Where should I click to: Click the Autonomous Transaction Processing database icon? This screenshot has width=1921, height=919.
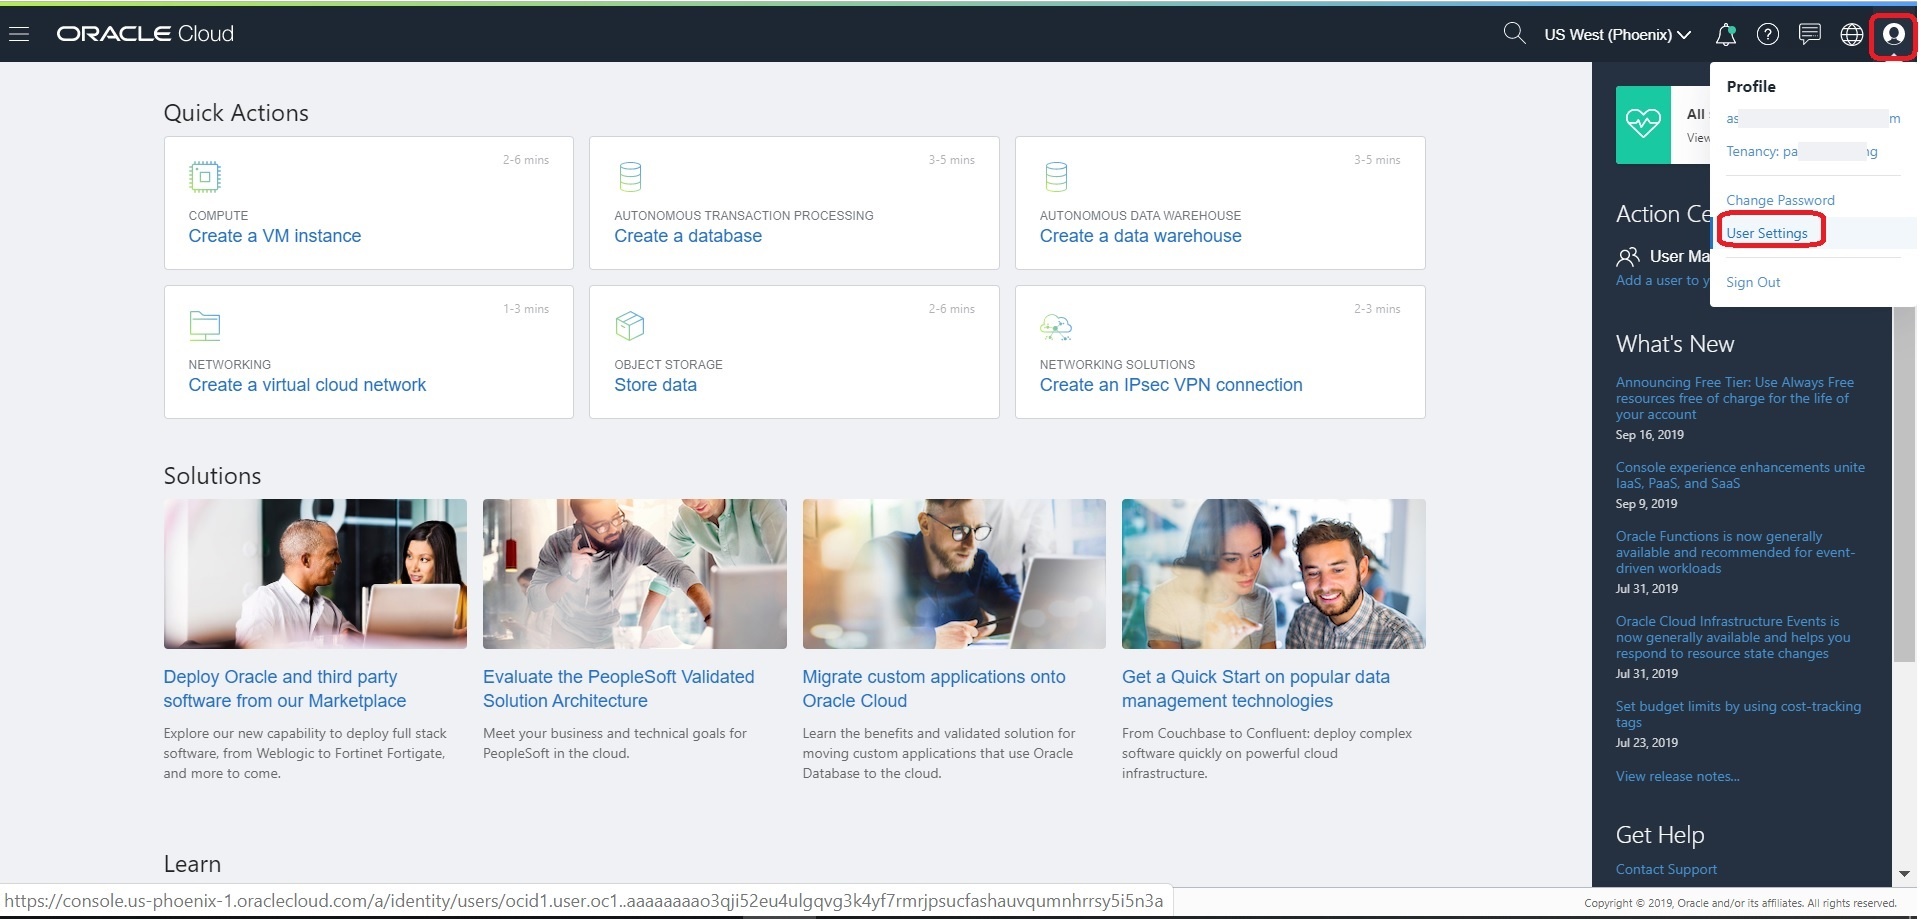coord(630,177)
